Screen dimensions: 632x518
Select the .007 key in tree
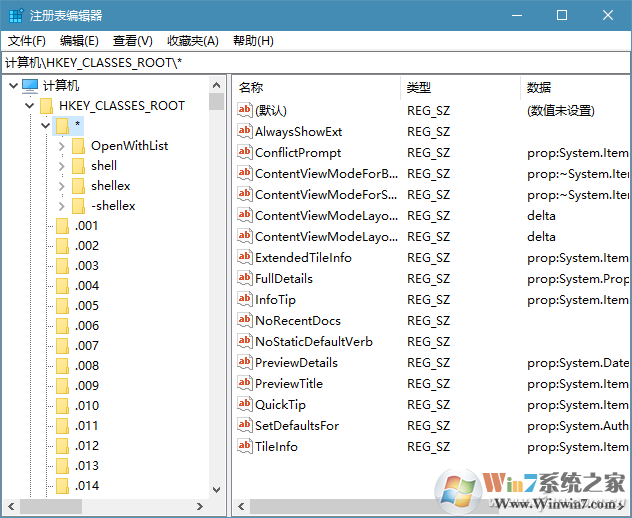point(87,346)
